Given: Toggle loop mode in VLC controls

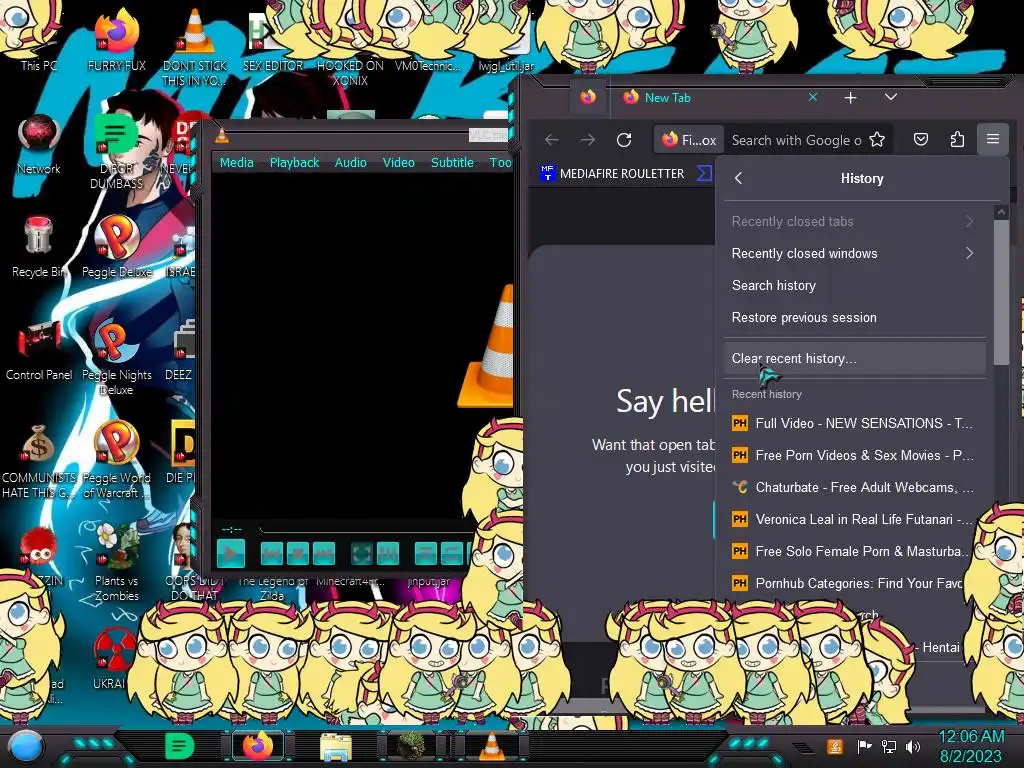Looking at the screenshot, I should 451,554.
